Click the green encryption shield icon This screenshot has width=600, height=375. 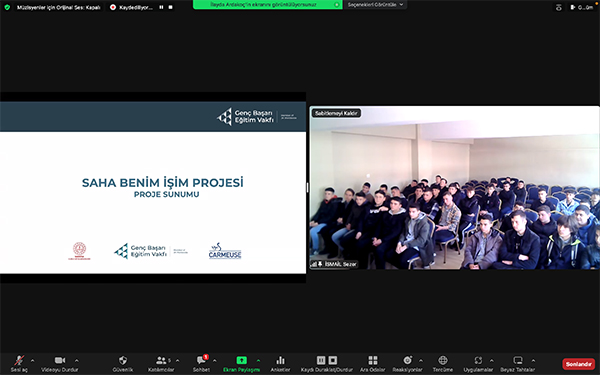[x=7, y=7]
